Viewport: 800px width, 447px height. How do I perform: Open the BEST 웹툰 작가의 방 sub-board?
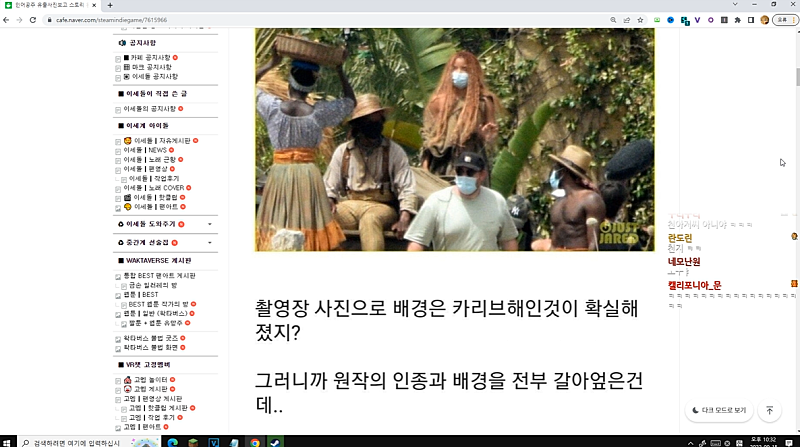(158, 304)
